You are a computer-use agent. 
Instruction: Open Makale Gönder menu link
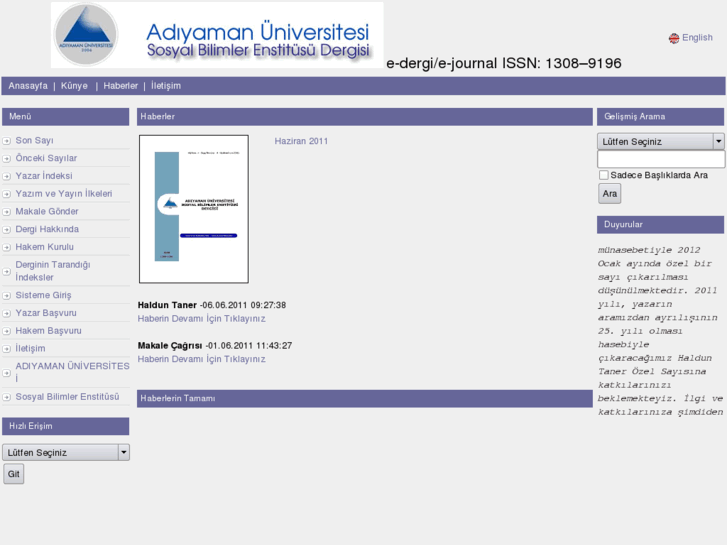coord(47,212)
